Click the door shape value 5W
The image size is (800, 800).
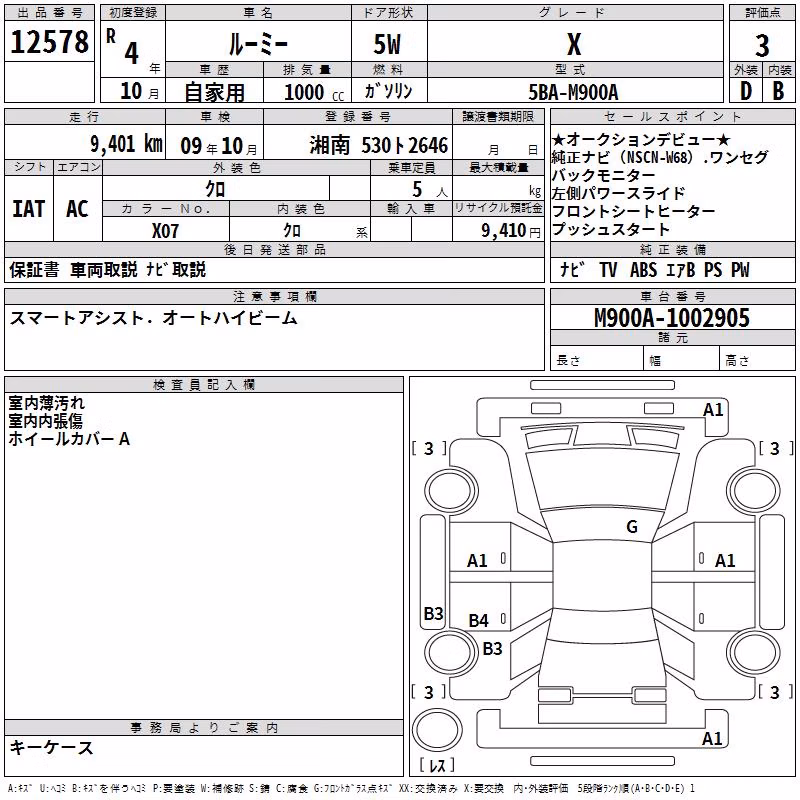pyautogui.click(x=388, y=44)
